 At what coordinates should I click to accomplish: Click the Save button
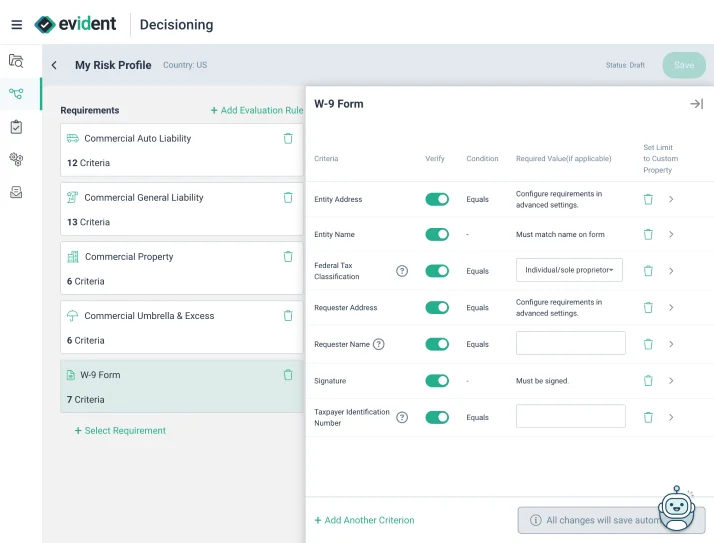[684, 65]
